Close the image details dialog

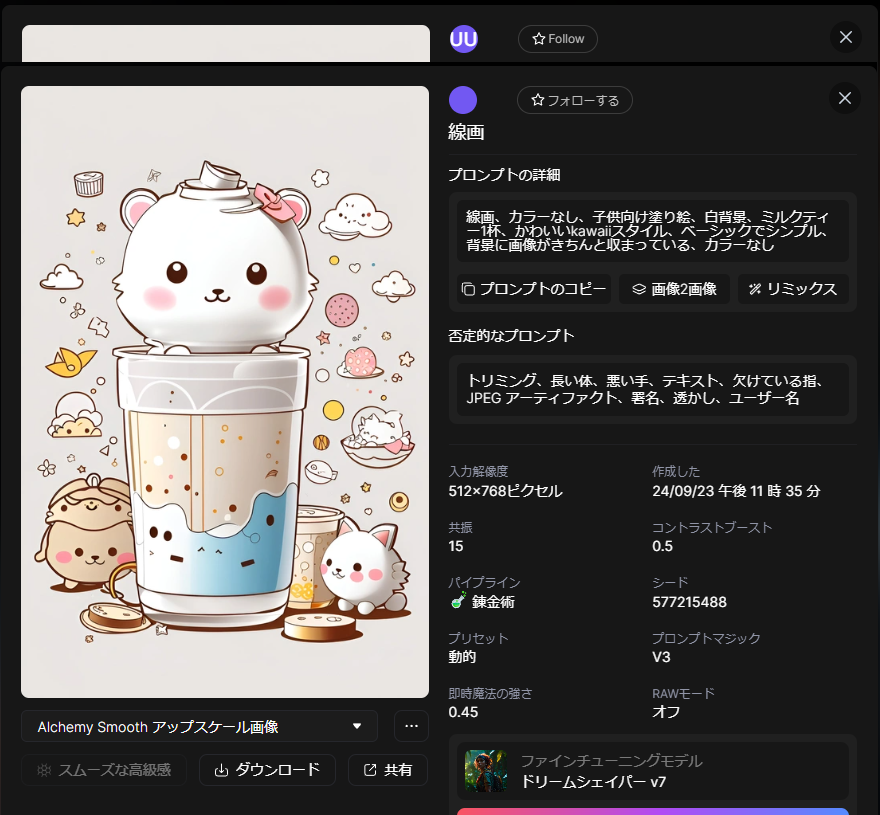[844, 98]
